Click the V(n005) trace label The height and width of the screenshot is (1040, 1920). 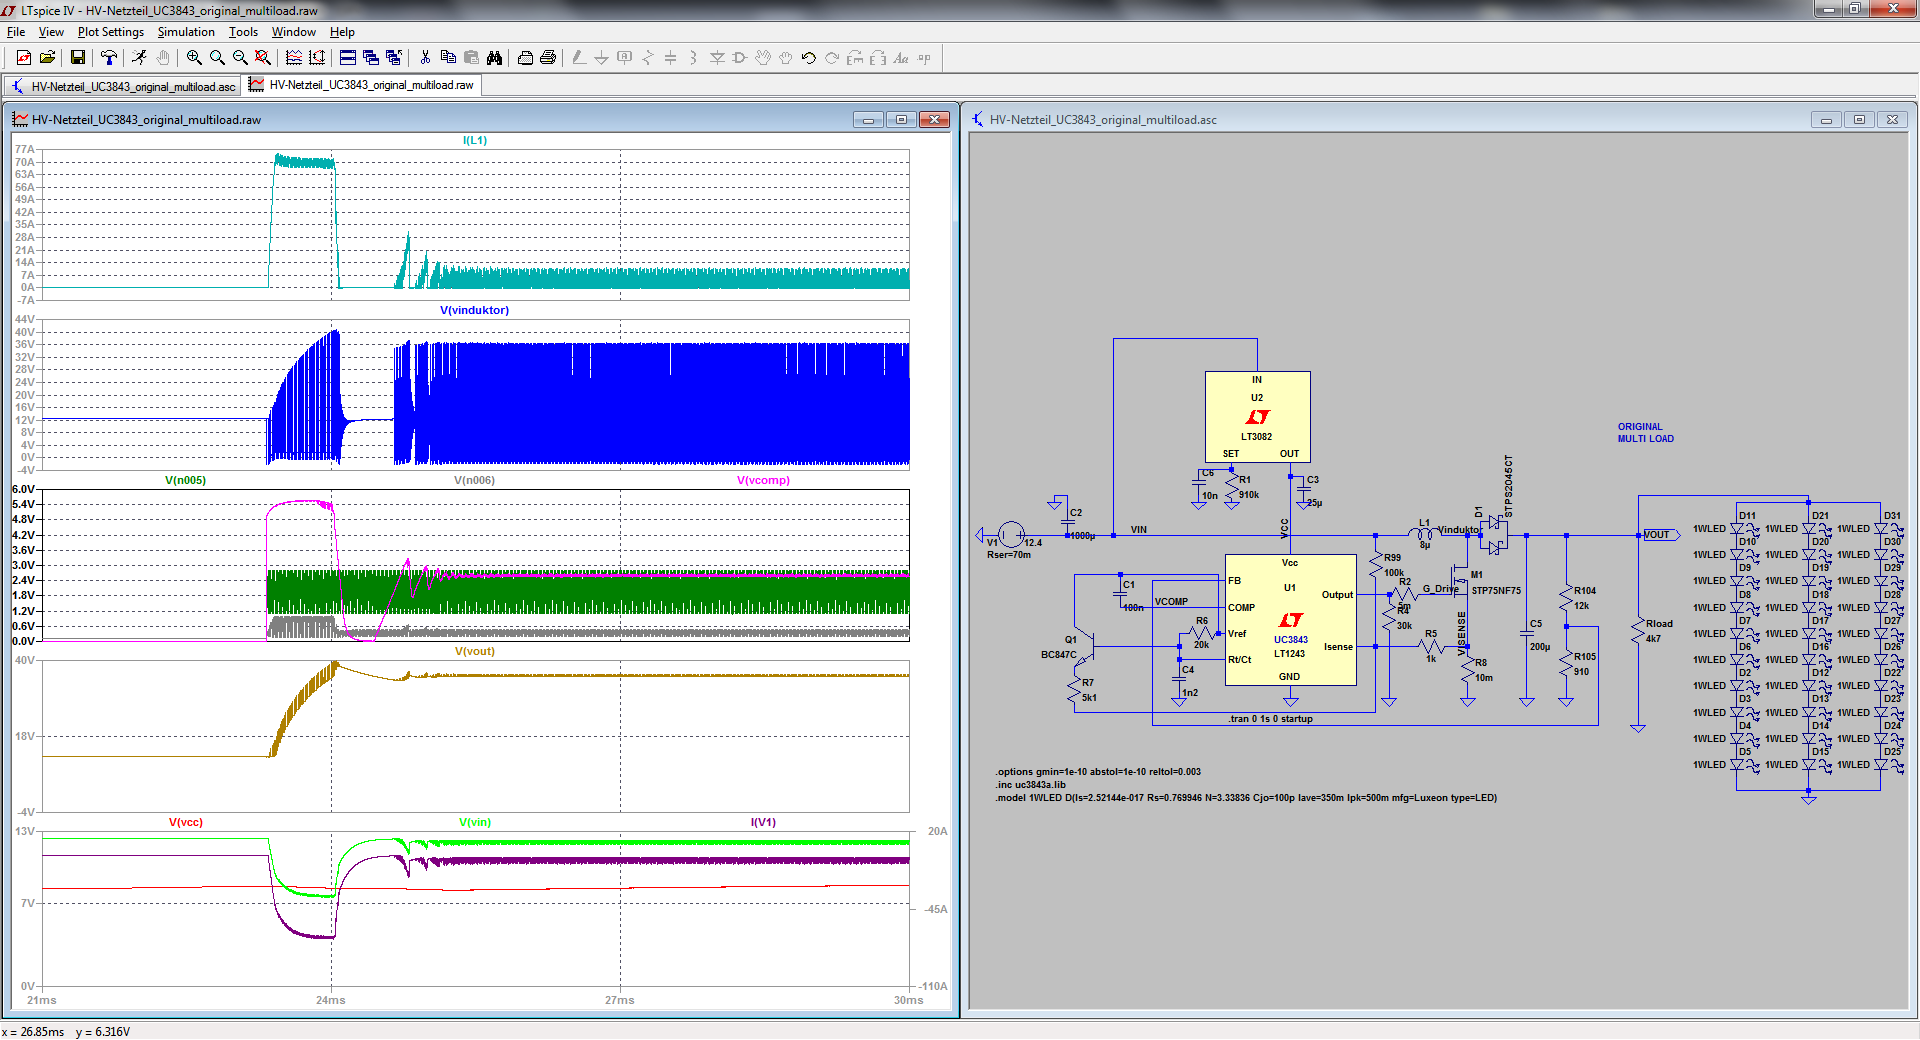coord(185,480)
